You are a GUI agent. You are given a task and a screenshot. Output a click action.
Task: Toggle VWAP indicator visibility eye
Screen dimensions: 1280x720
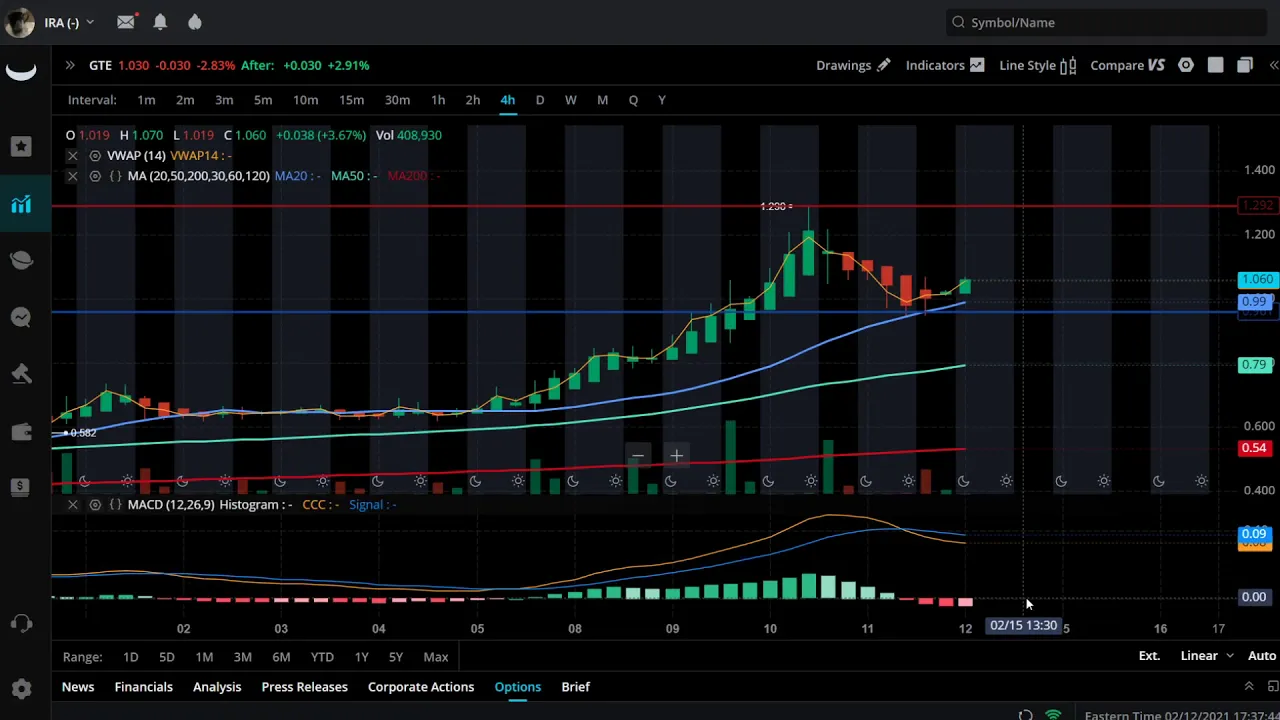click(x=95, y=156)
